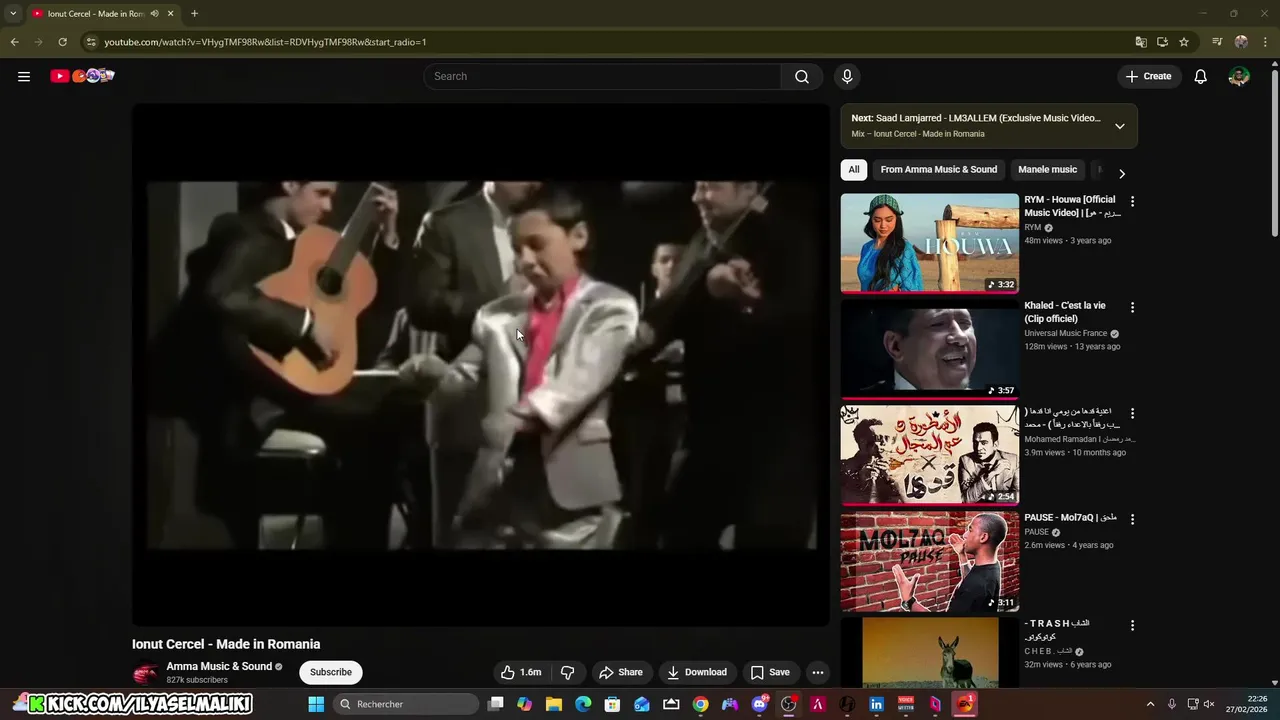Like the video with thumbs up
The image size is (1280, 720).
pos(521,672)
